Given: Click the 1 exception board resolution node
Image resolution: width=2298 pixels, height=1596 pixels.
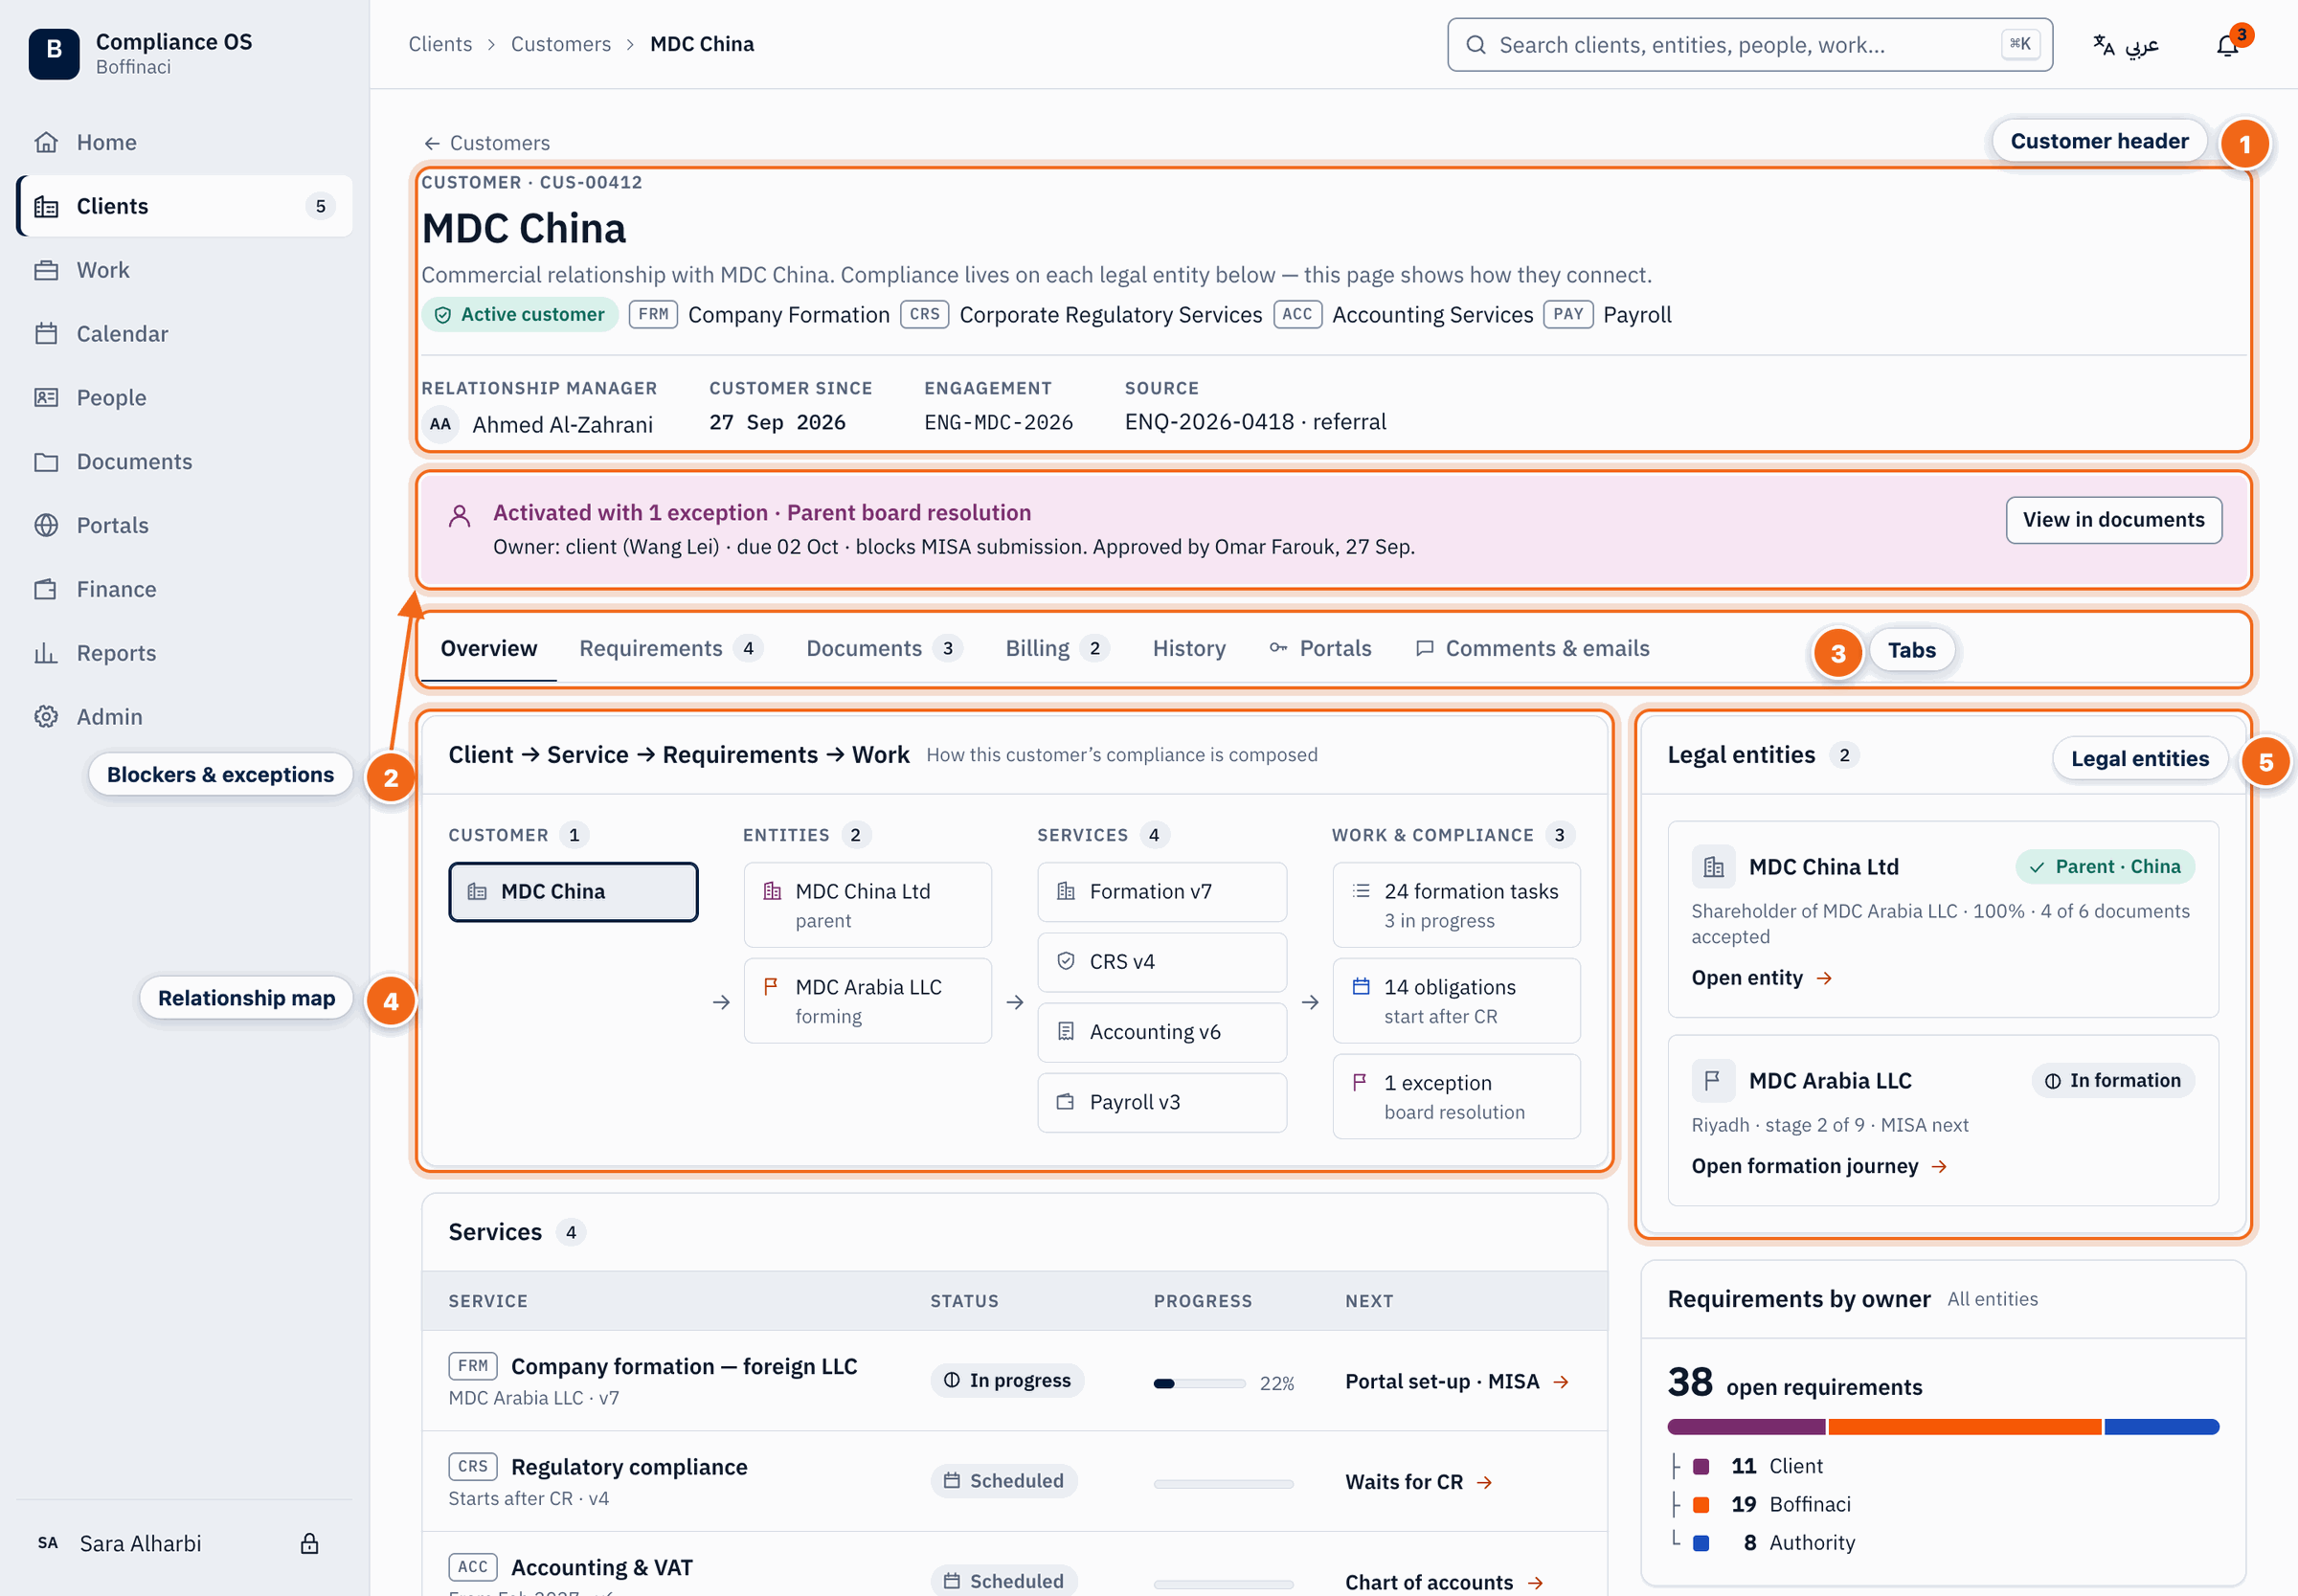Looking at the screenshot, I should tap(1456, 1096).
